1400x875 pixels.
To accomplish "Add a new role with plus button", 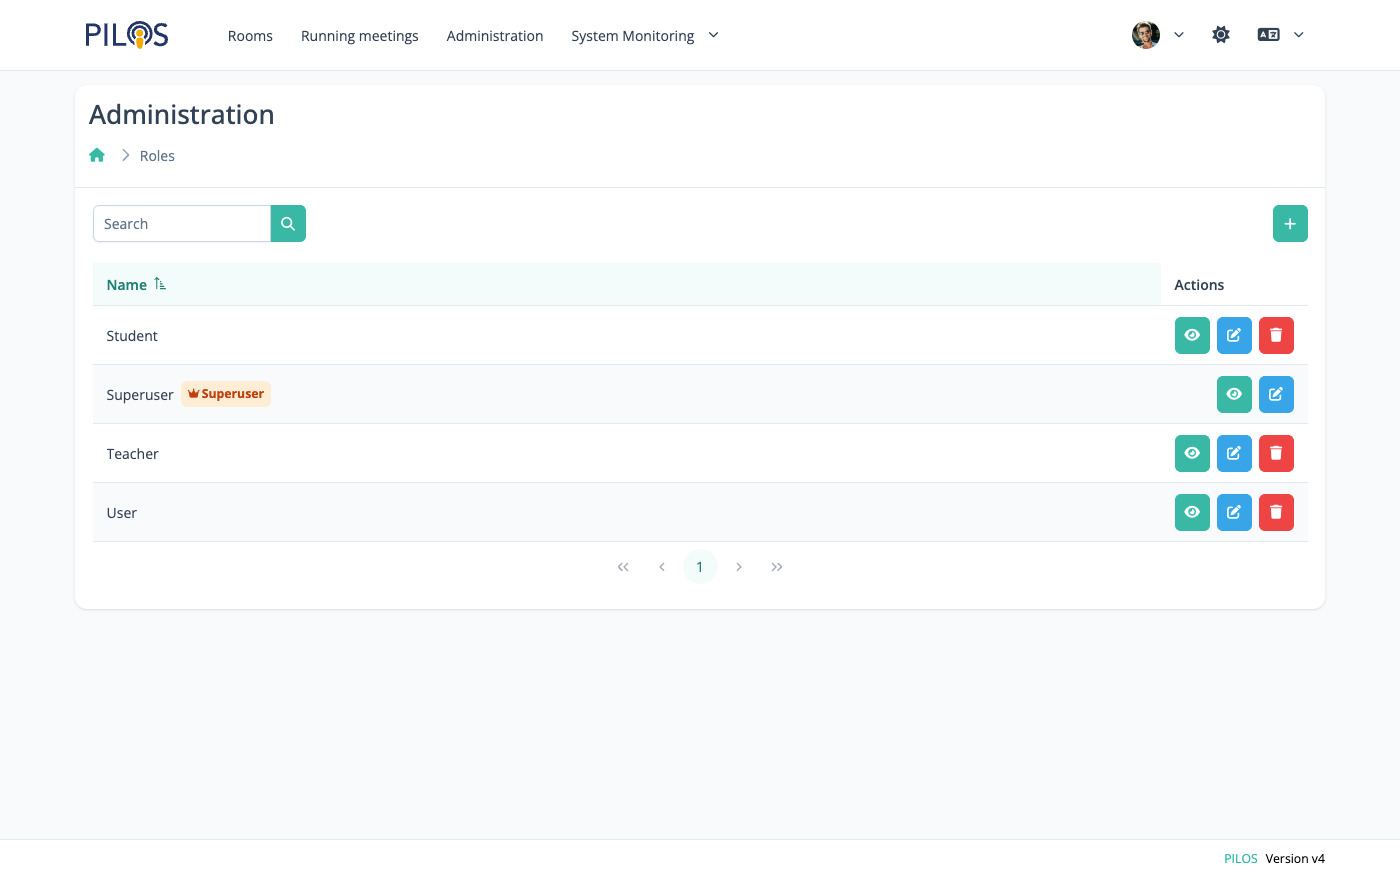I will pos(1290,224).
